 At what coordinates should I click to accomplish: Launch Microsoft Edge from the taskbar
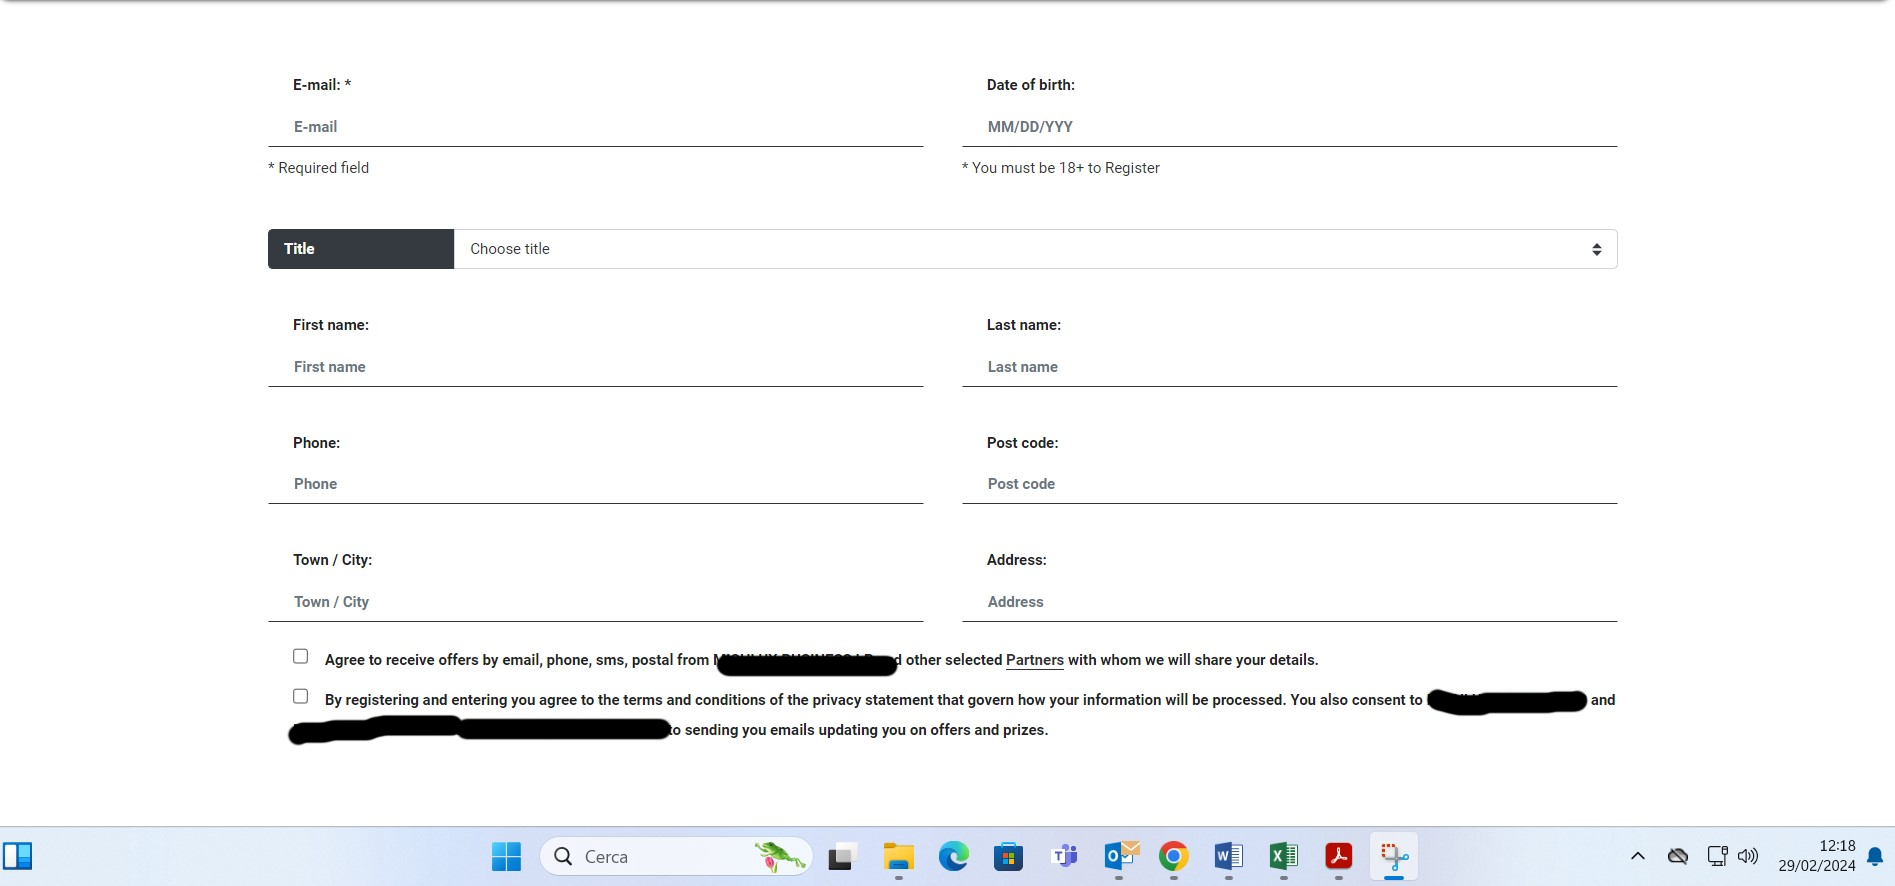click(953, 857)
